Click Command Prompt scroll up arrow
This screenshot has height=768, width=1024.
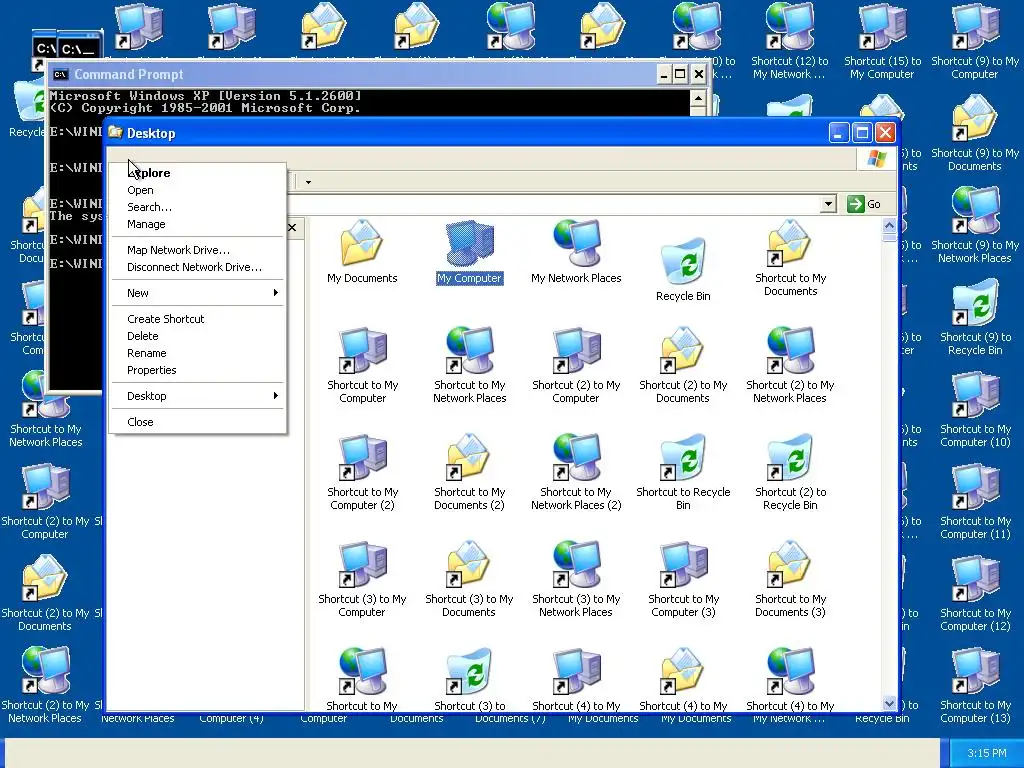[x=698, y=99]
